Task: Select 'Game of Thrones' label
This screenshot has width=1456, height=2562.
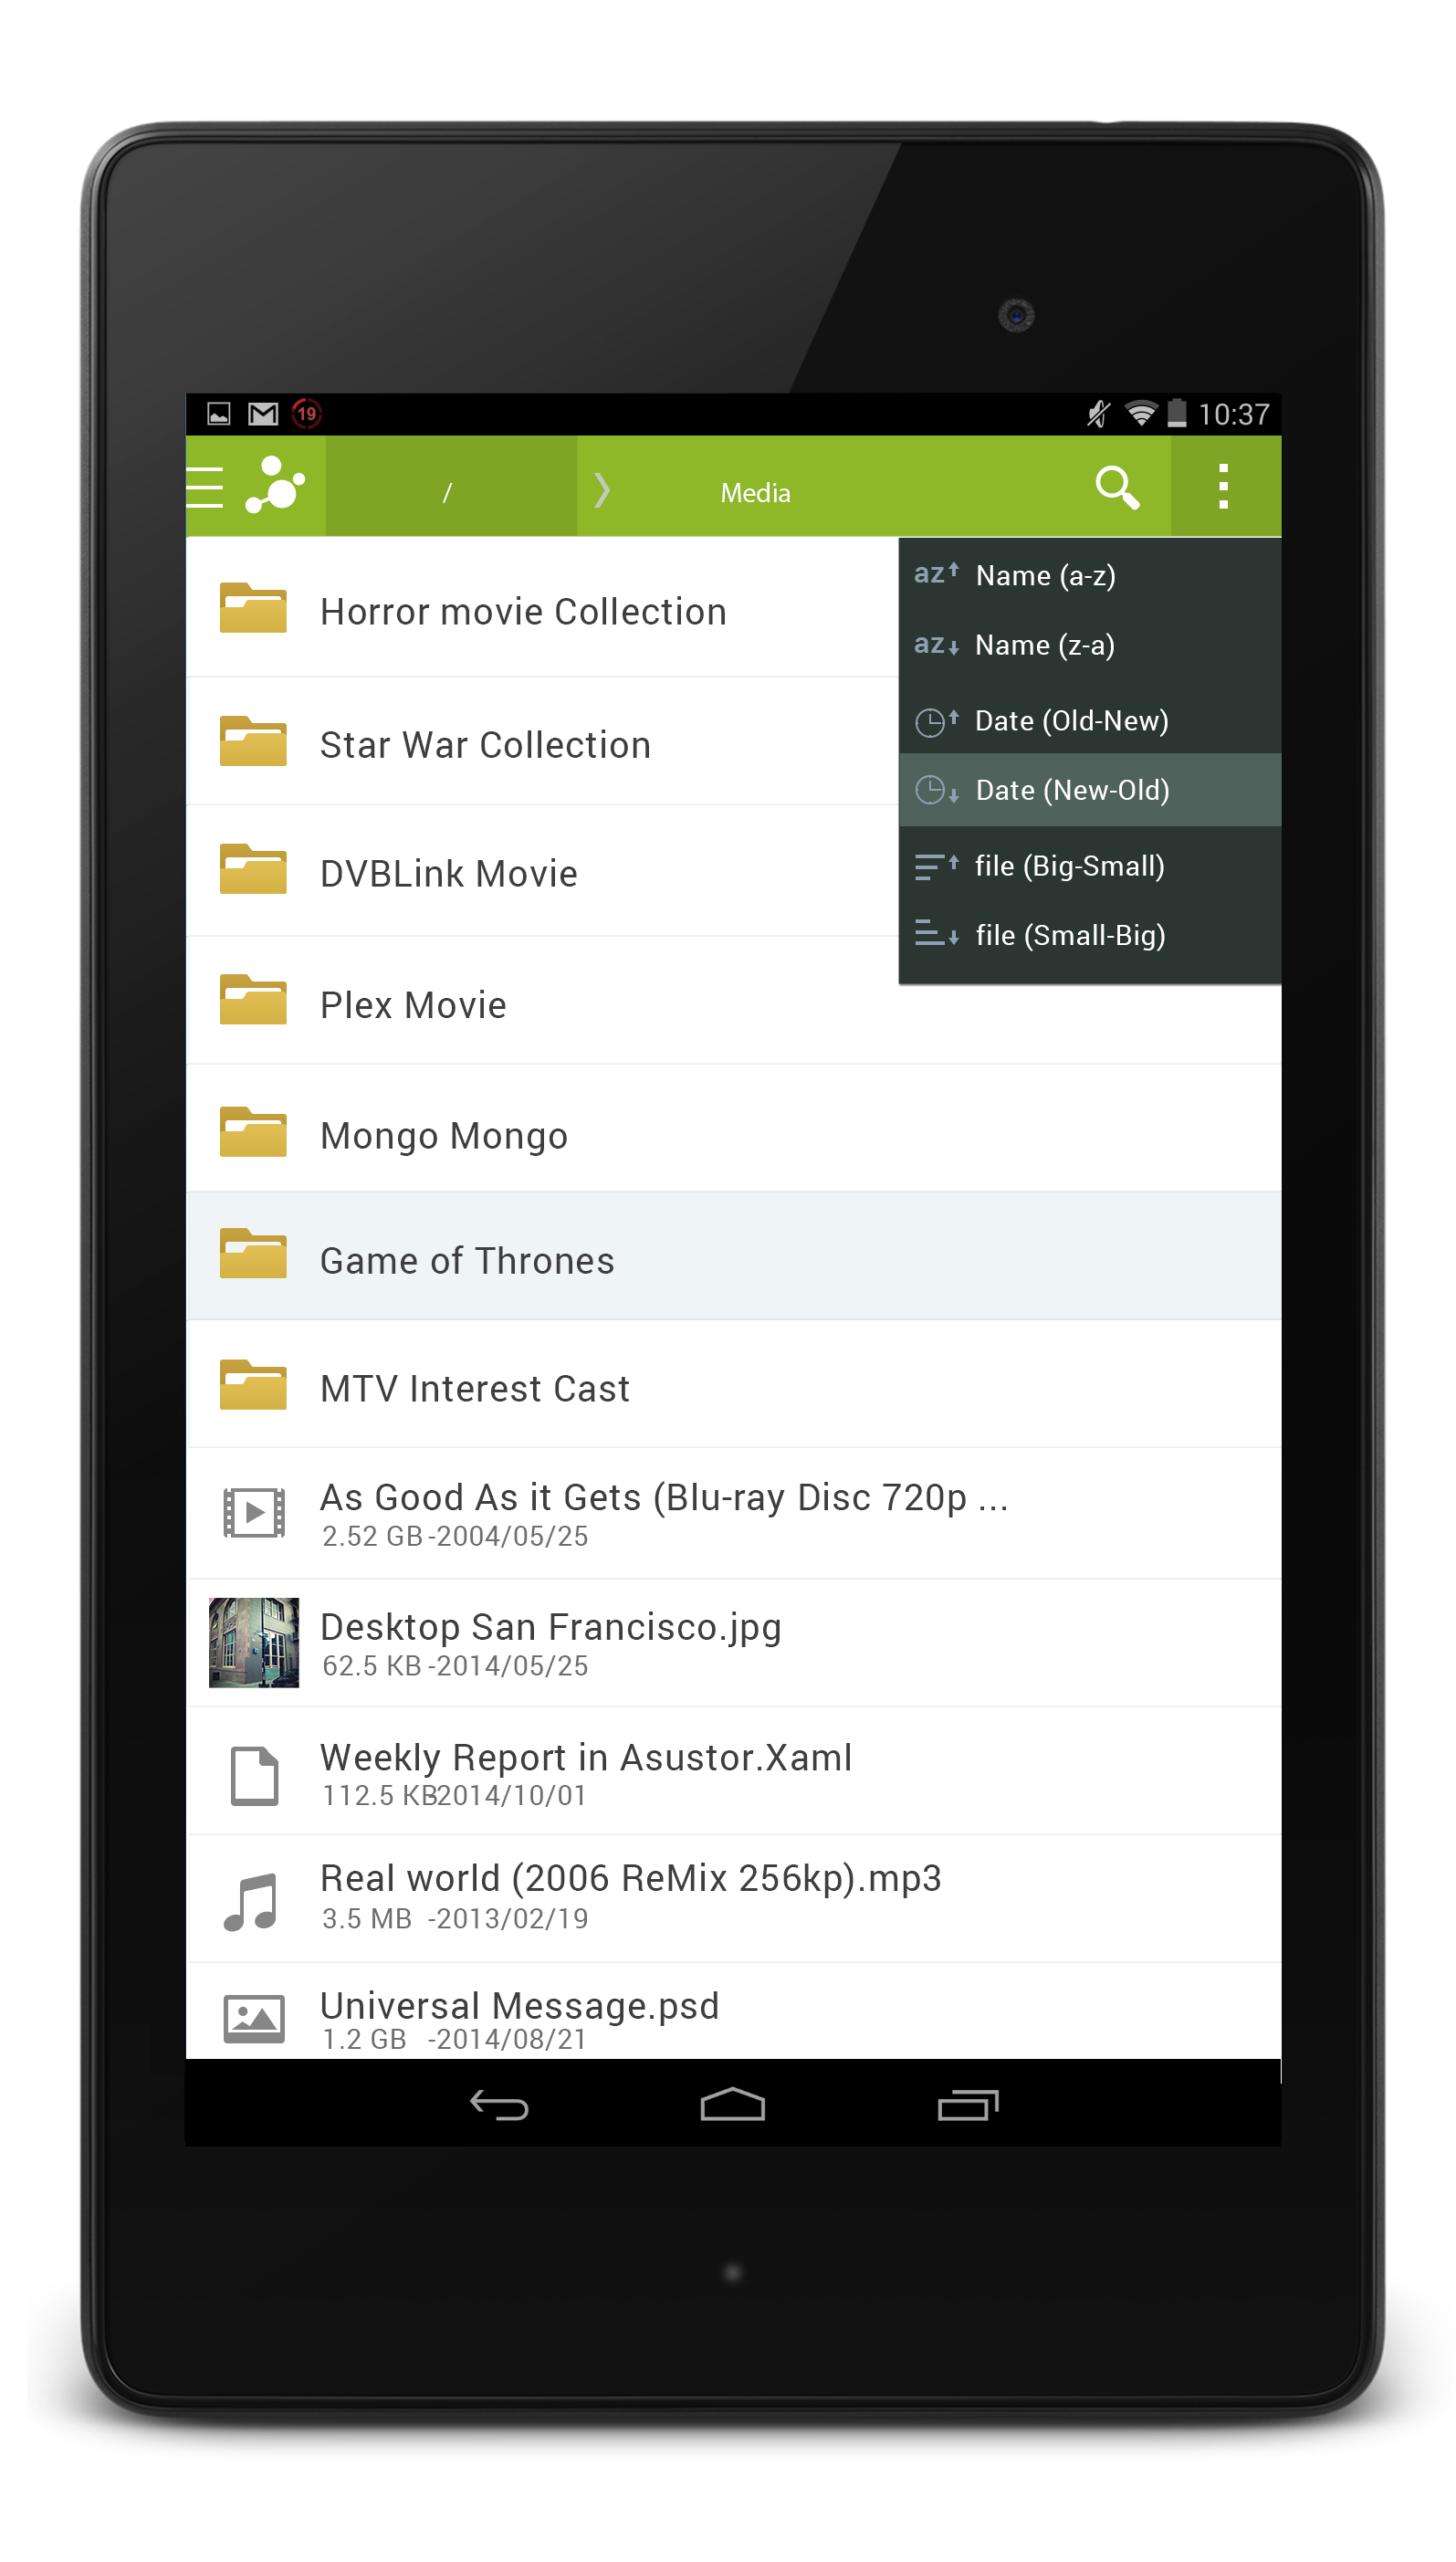Action: click(467, 1261)
